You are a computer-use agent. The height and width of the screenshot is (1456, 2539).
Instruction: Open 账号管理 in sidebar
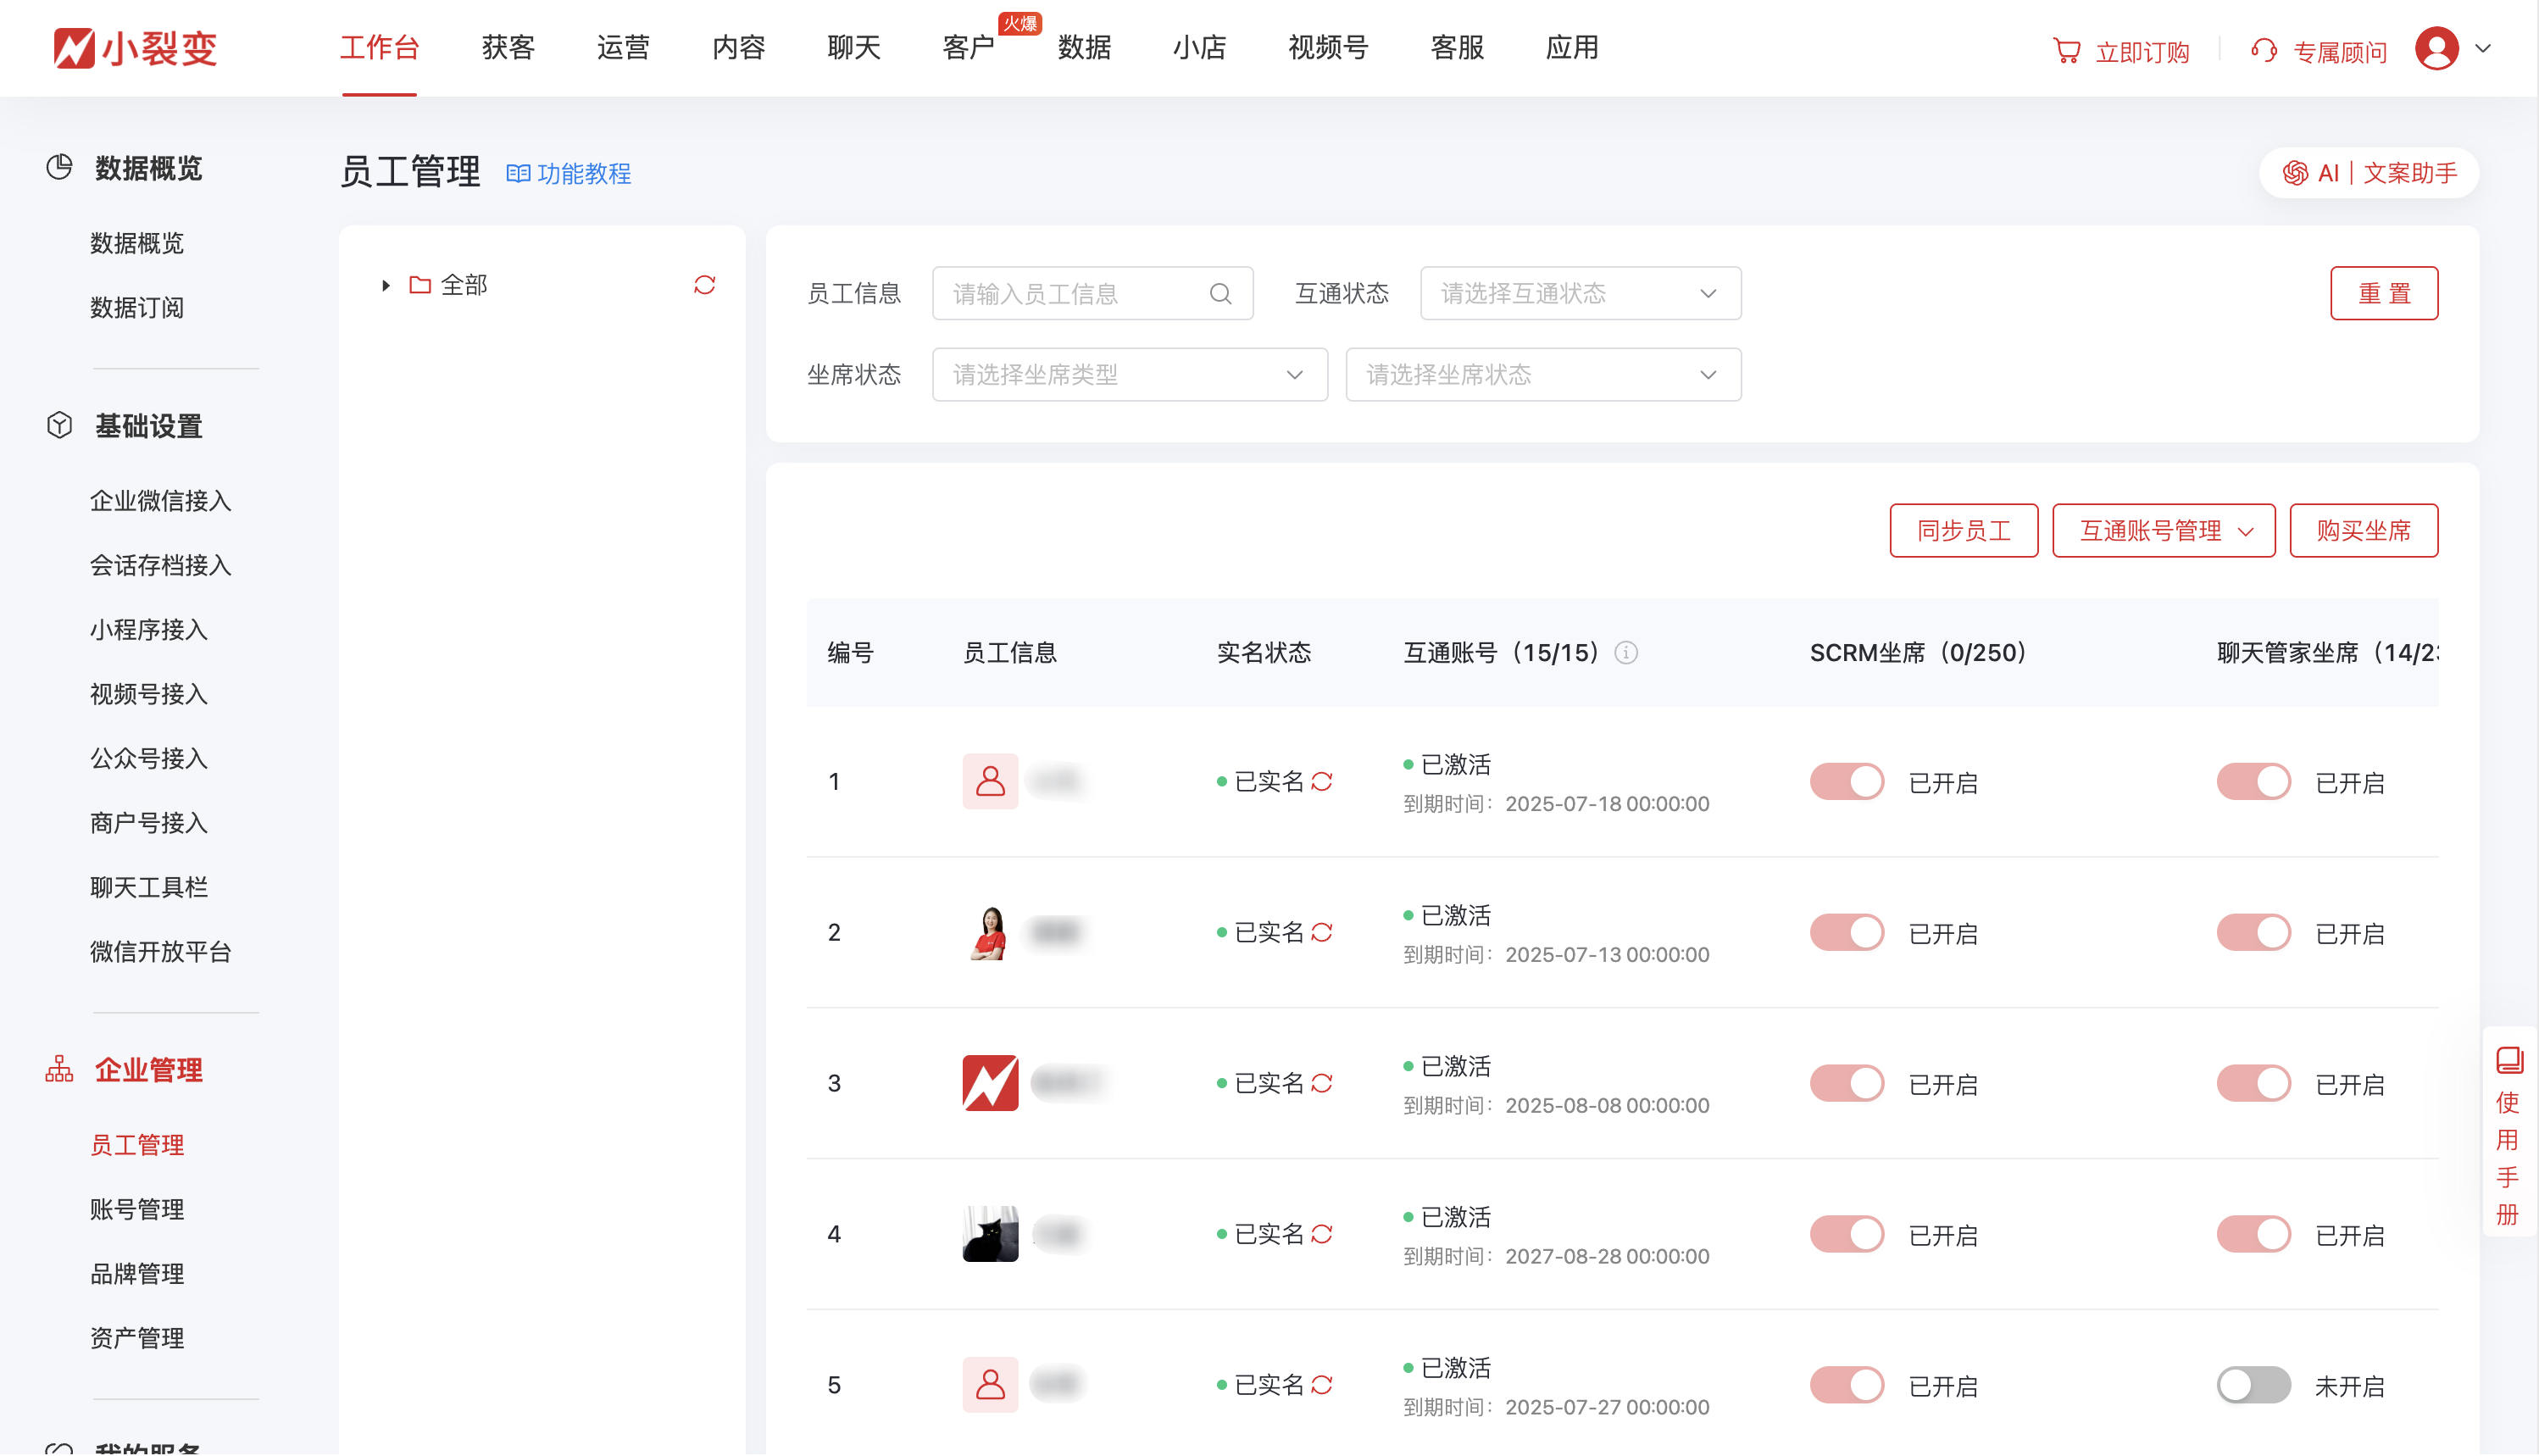coord(137,1210)
